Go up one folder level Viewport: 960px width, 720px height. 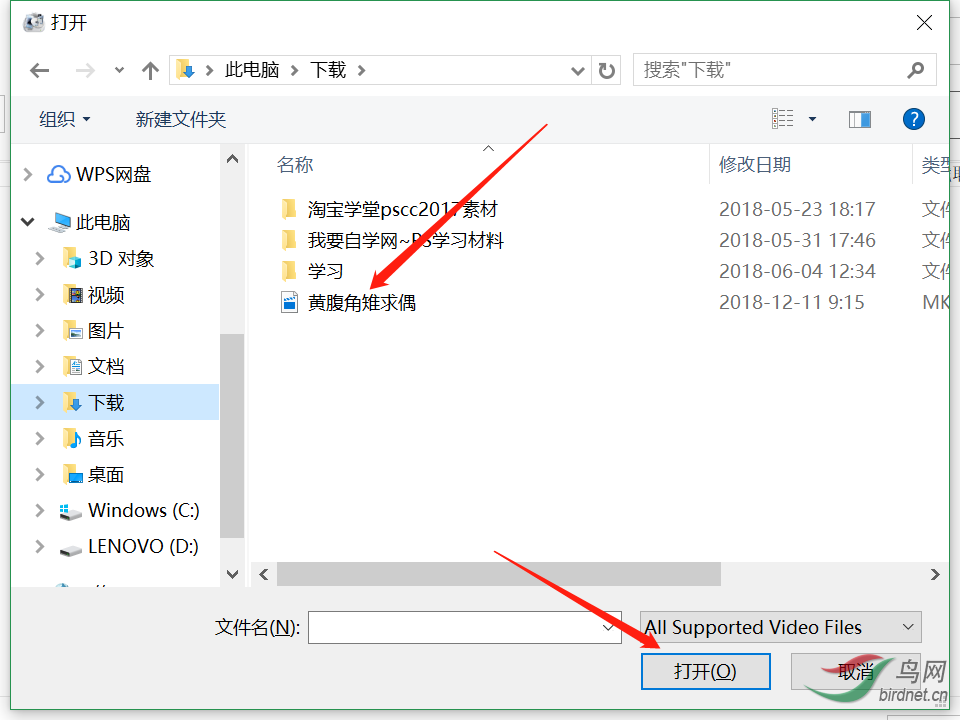point(150,70)
